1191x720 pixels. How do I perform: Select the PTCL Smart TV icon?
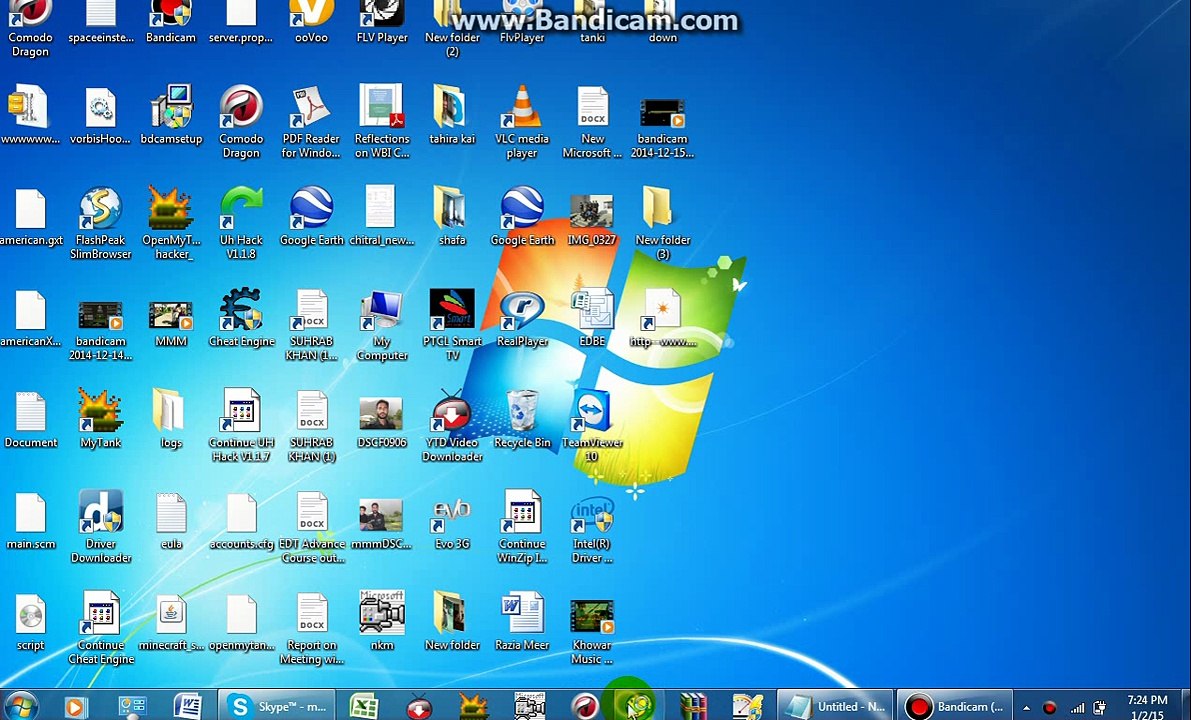click(452, 324)
